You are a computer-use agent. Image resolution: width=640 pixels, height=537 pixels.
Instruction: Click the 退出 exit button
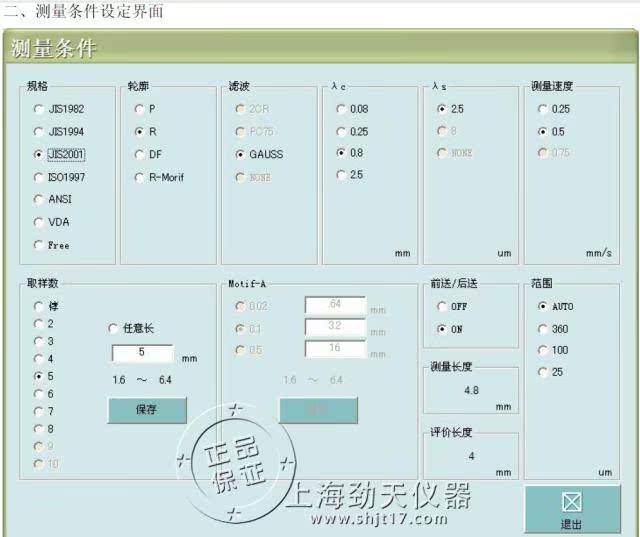click(571, 510)
